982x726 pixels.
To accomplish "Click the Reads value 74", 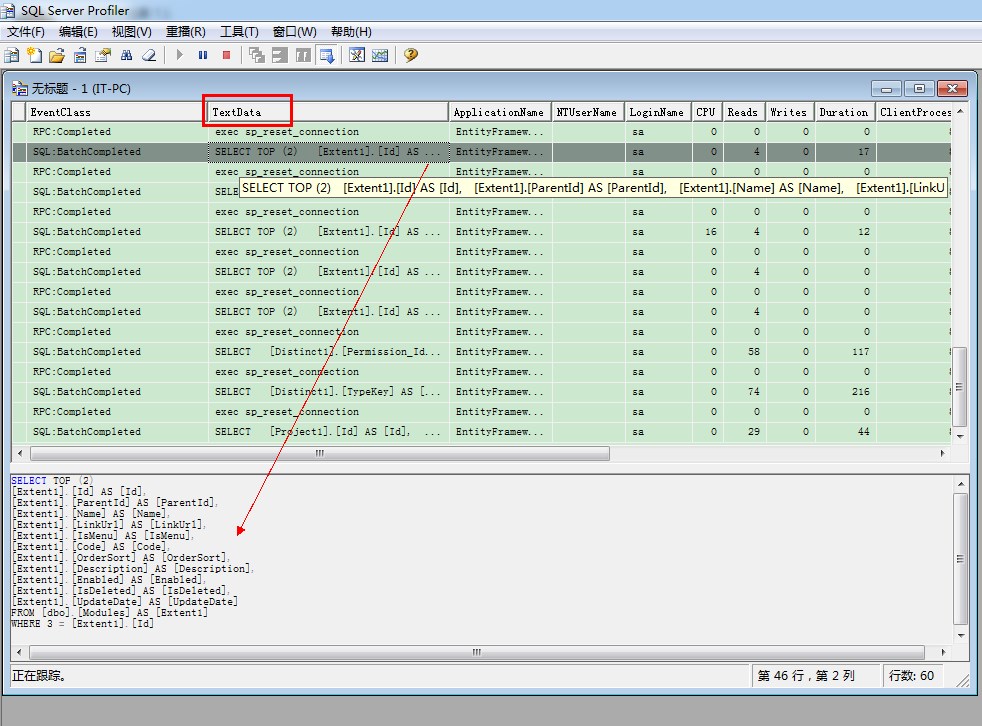I will (753, 392).
